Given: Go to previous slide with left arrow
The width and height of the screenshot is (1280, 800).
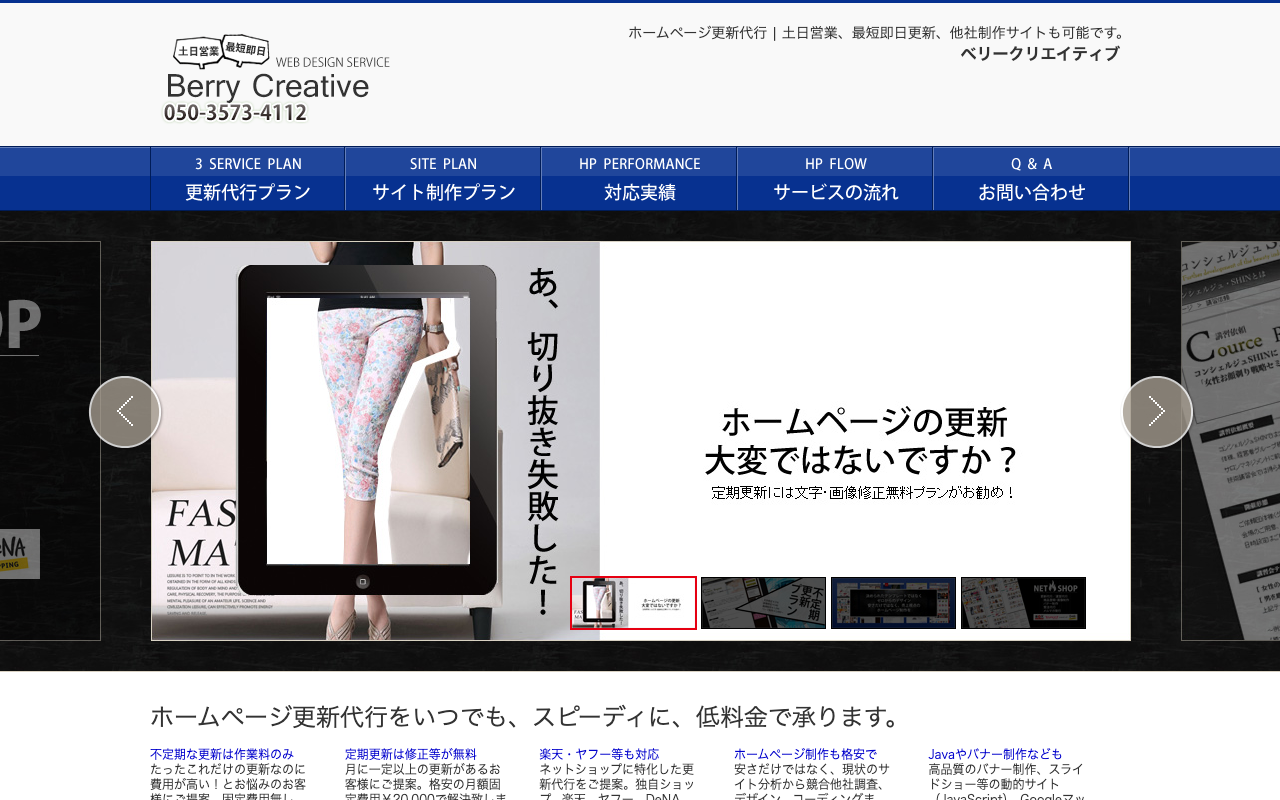Looking at the screenshot, I should (125, 412).
